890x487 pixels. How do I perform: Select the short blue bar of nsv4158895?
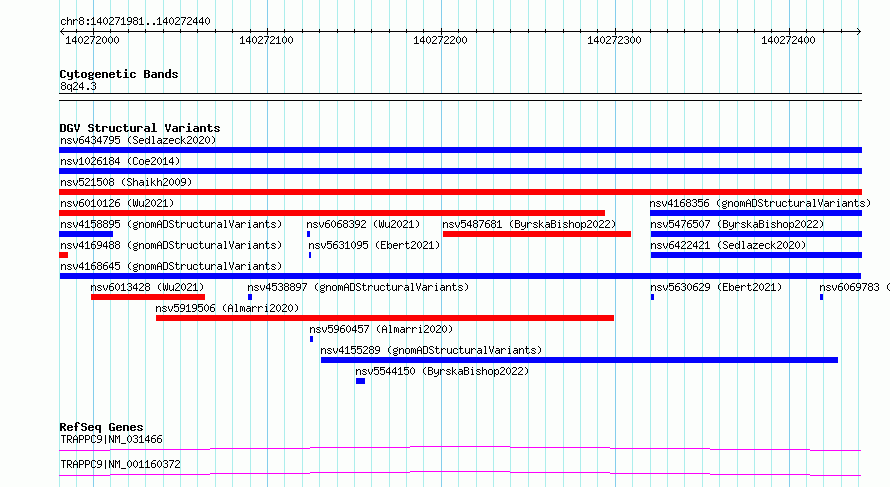point(86,234)
